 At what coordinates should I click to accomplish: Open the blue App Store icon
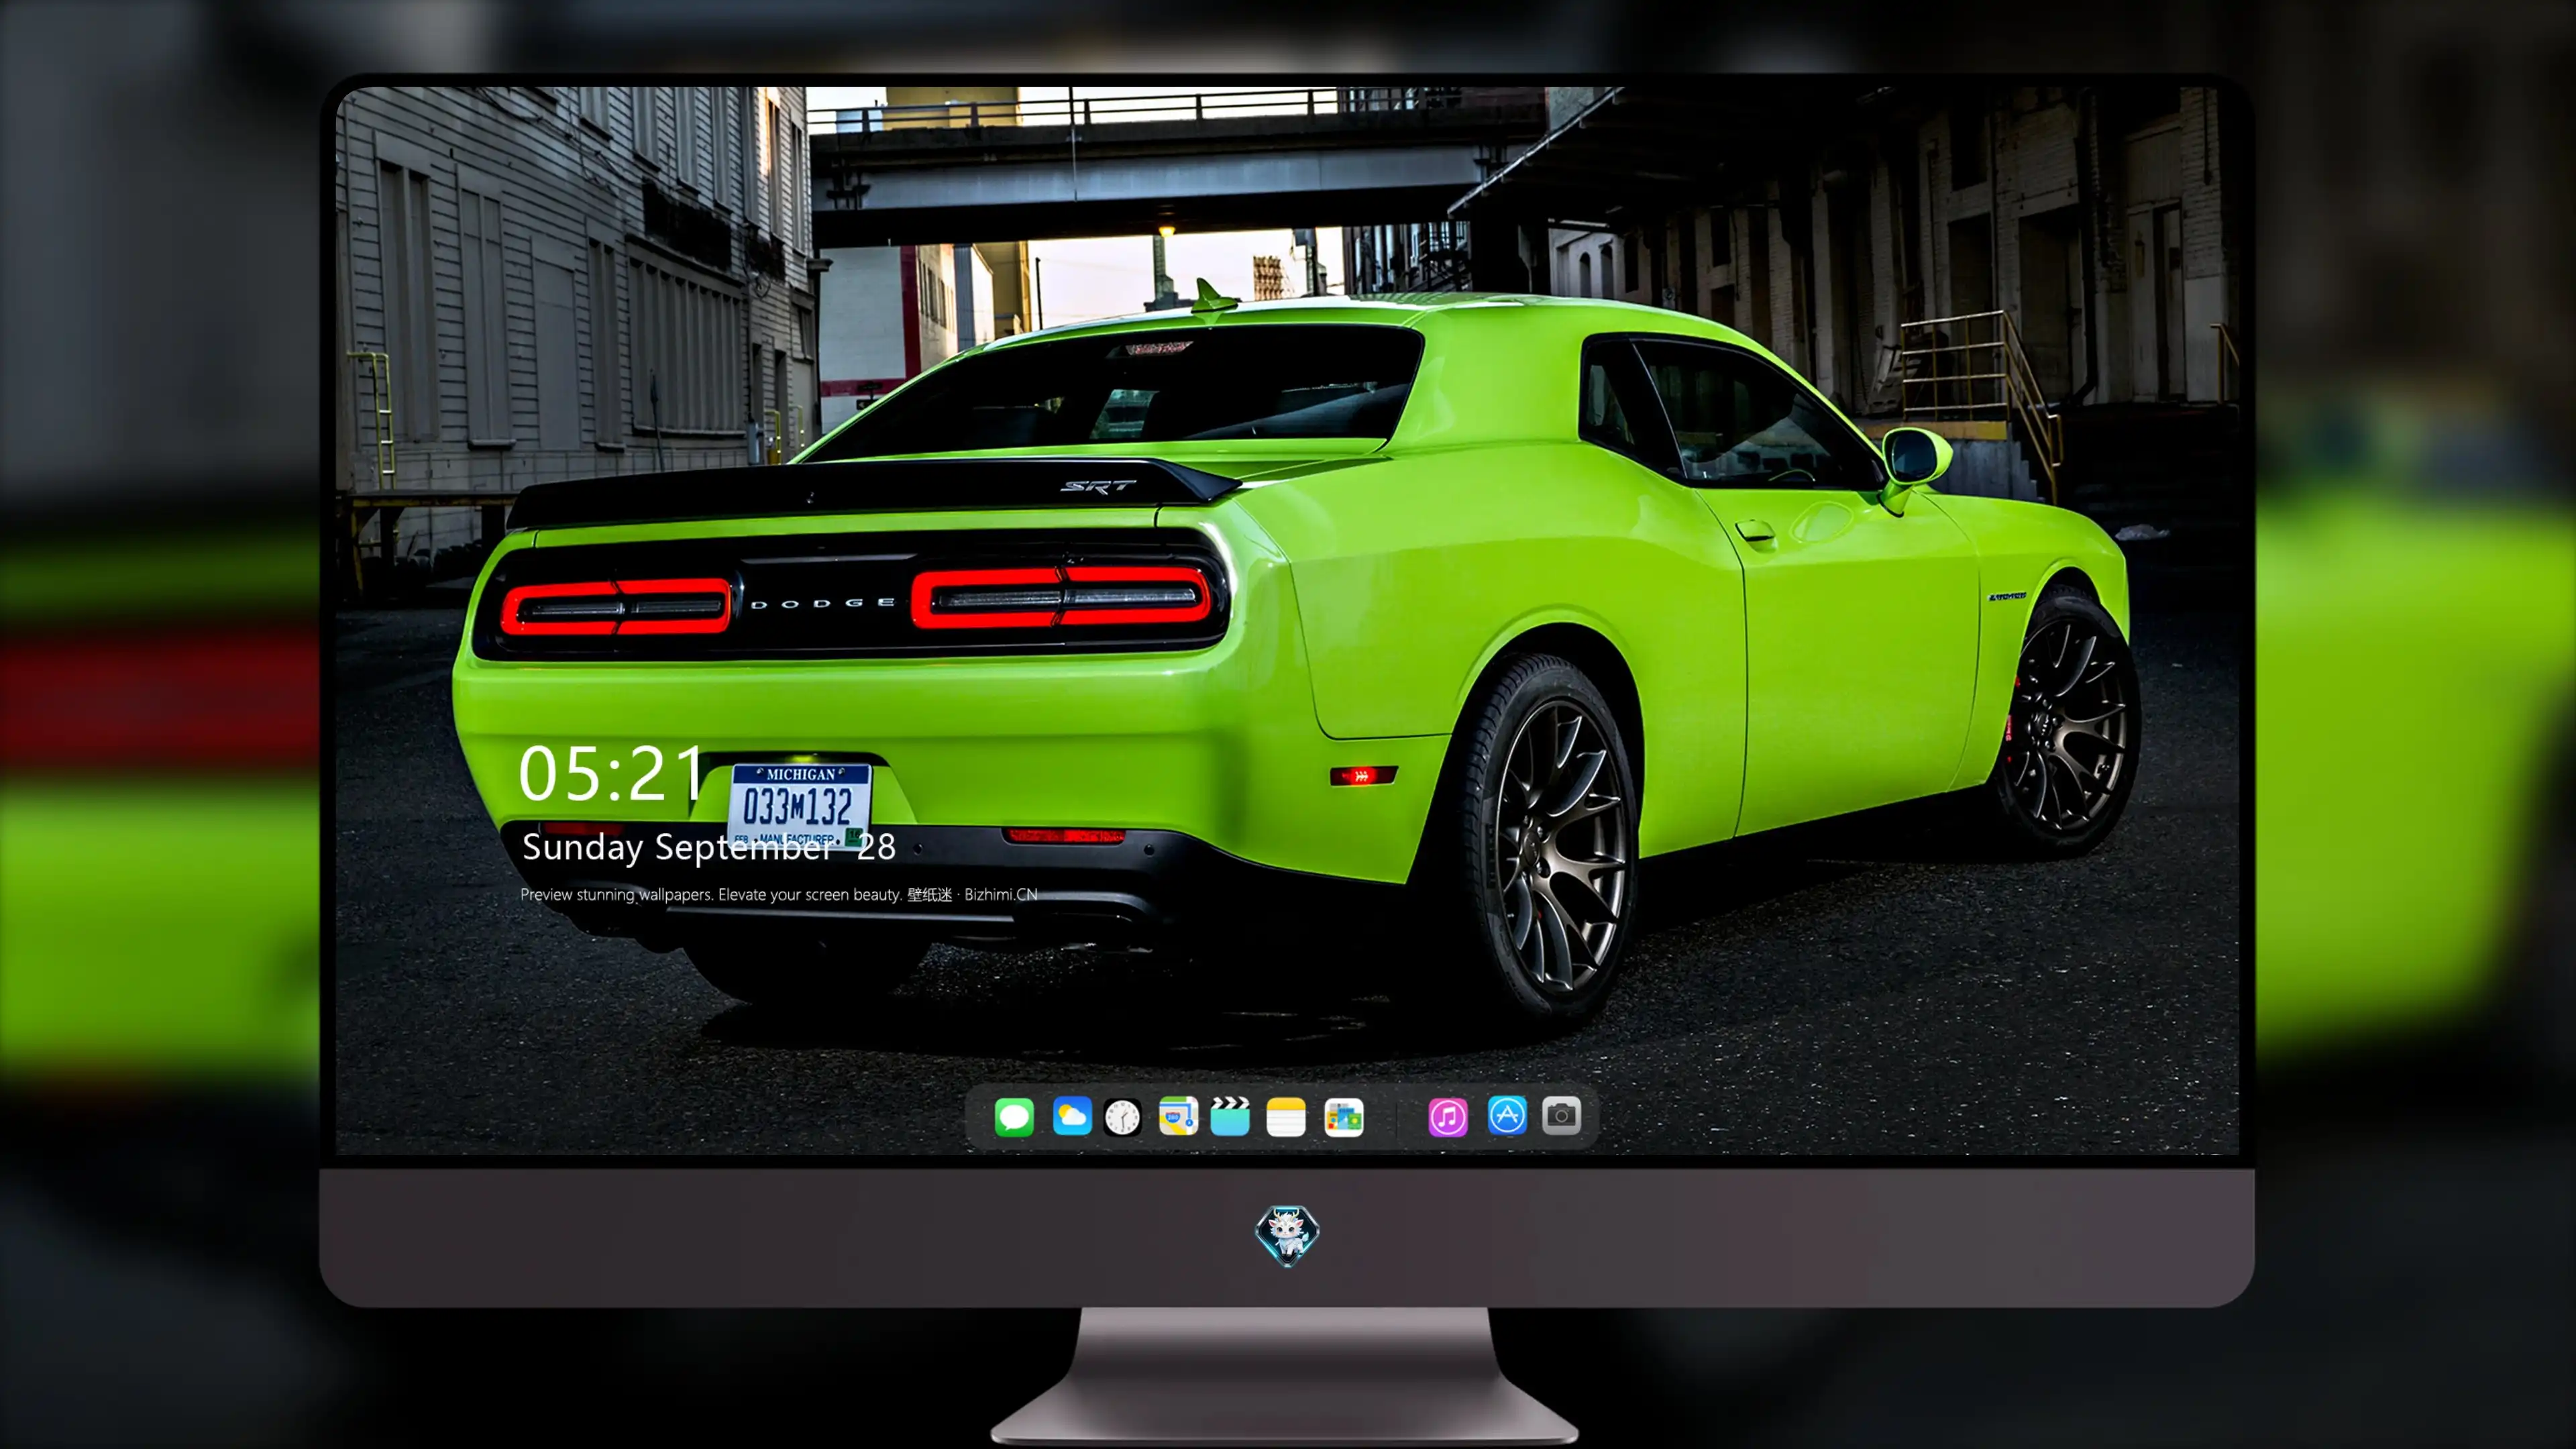point(1507,1116)
